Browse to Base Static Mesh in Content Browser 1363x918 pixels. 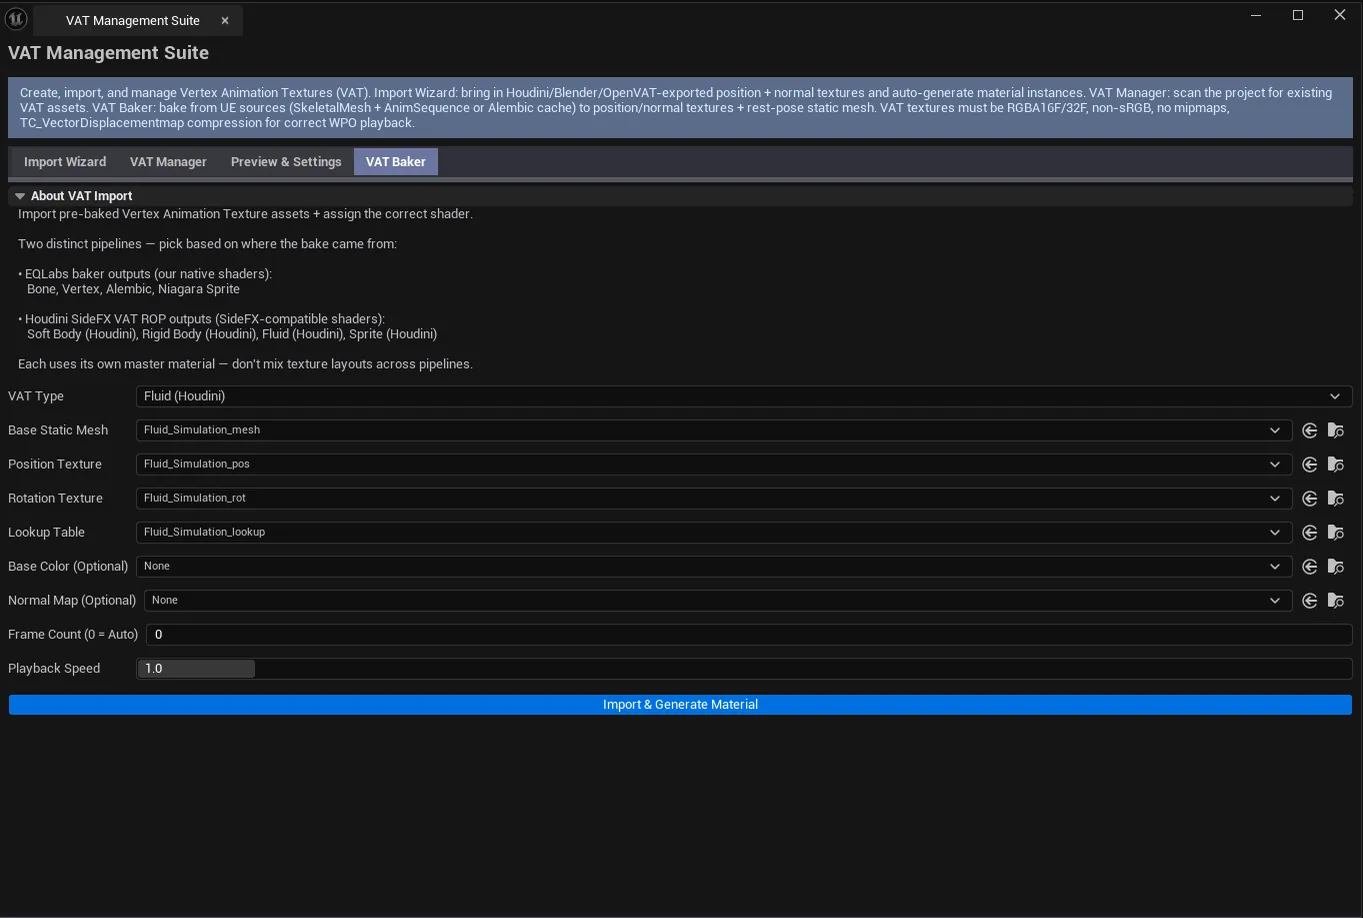pos(1335,430)
